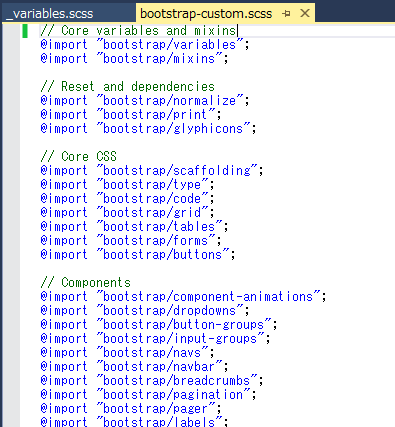Click the import "bootstrap/tables" line
The width and height of the screenshot is (395, 427).
[134, 227]
